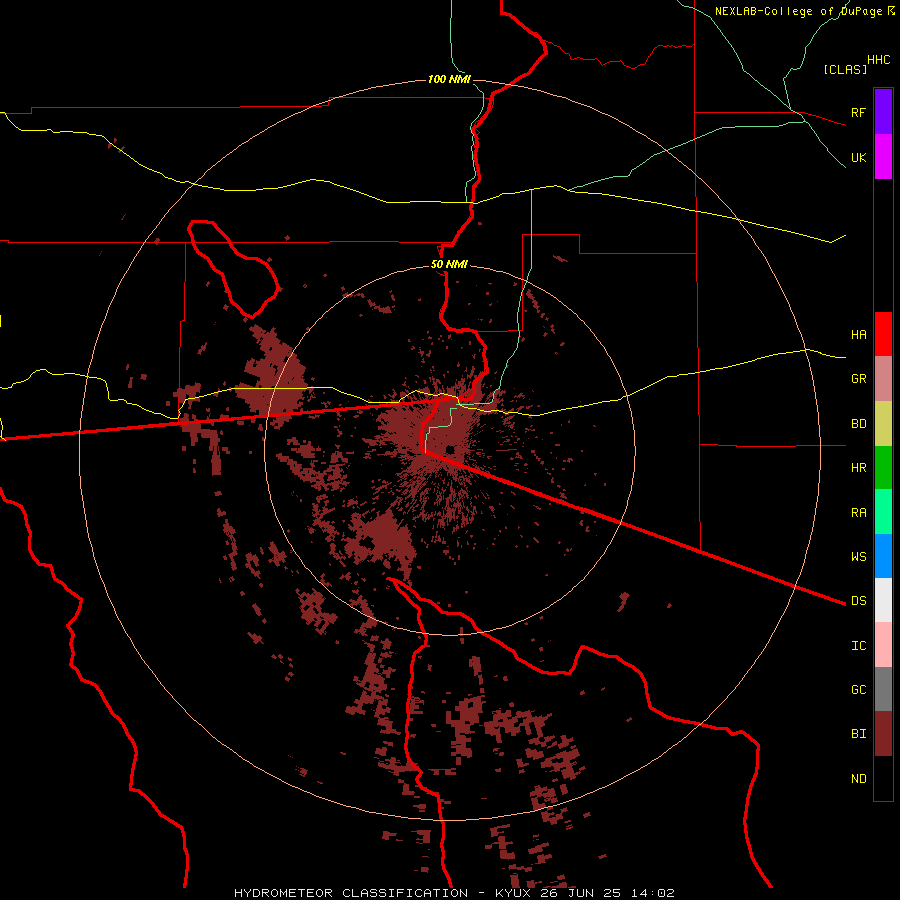This screenshot has height=900, width=900.
Task: Click the DS white legend swatch
Action: coord(883,600)
